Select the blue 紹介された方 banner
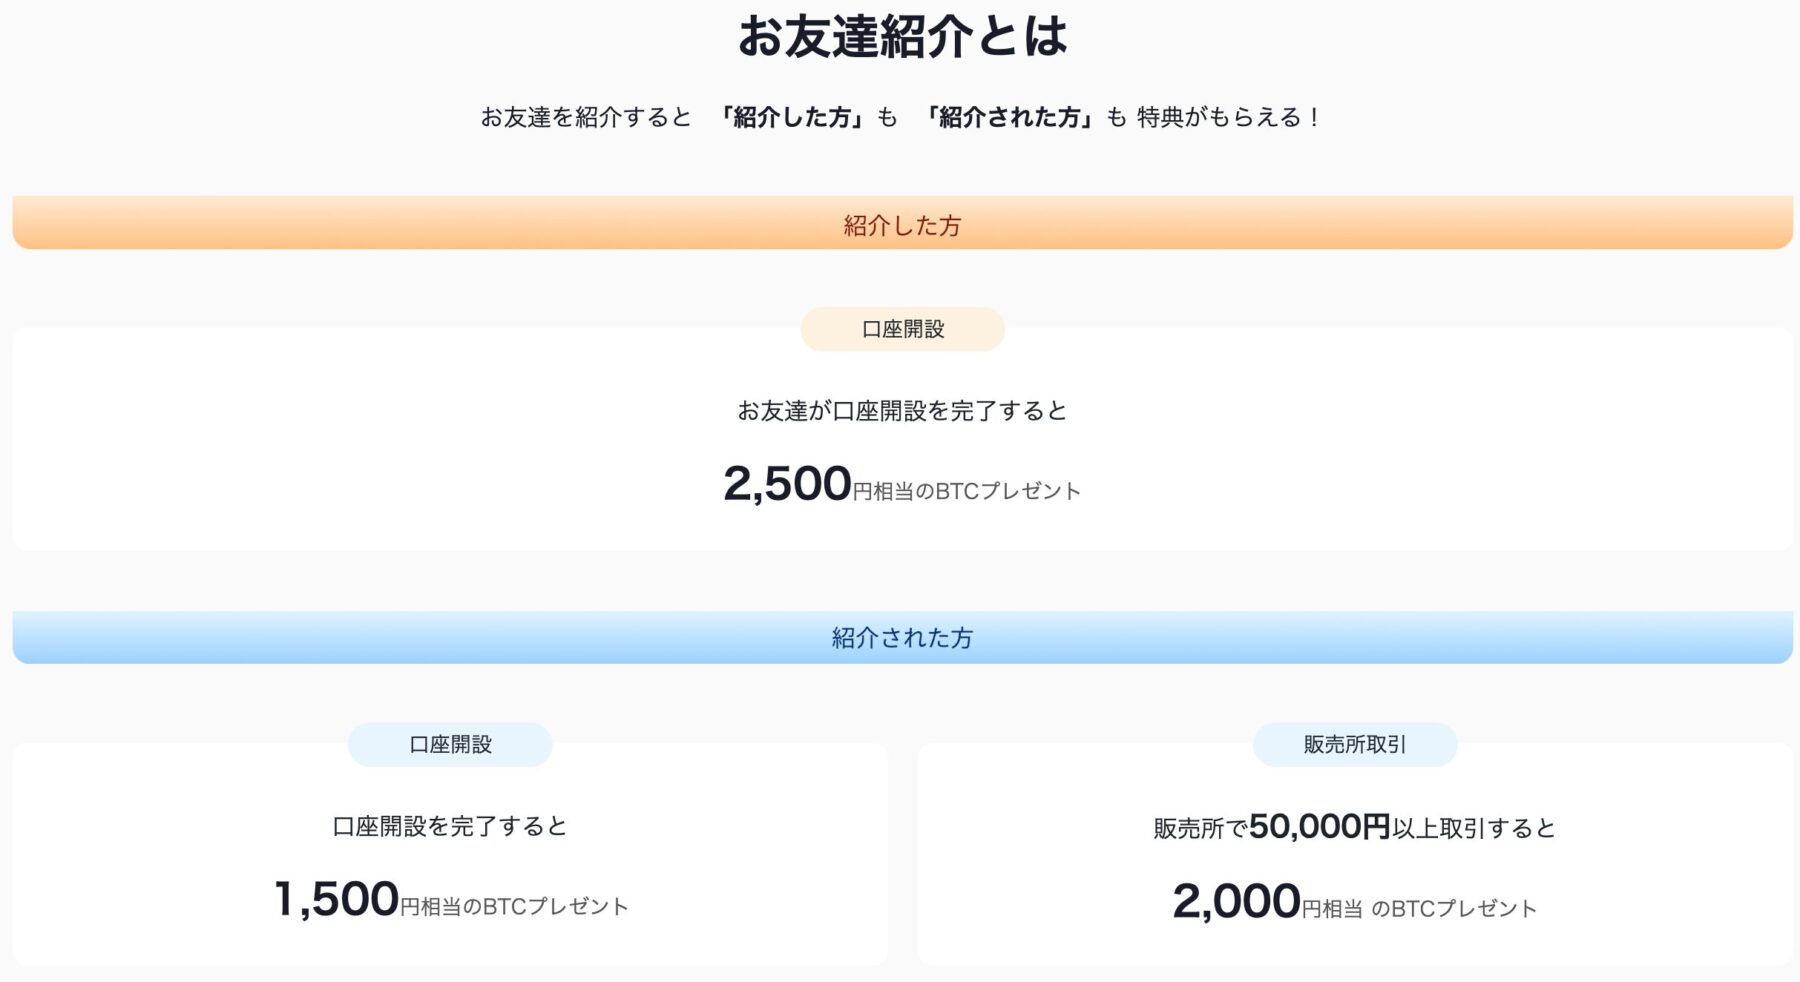The height and width of the screenshot is (982, 1800). (902, 637)
